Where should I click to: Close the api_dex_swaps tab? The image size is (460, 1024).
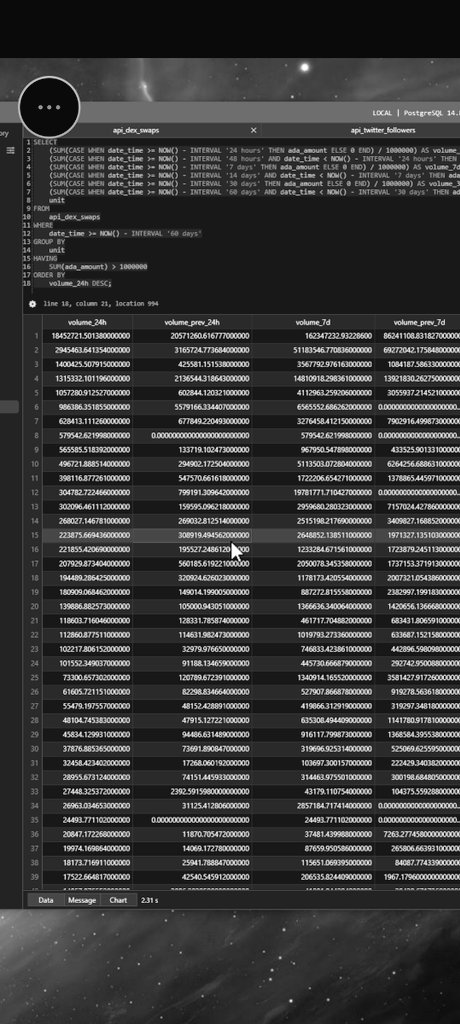click(x=254, y=130)
